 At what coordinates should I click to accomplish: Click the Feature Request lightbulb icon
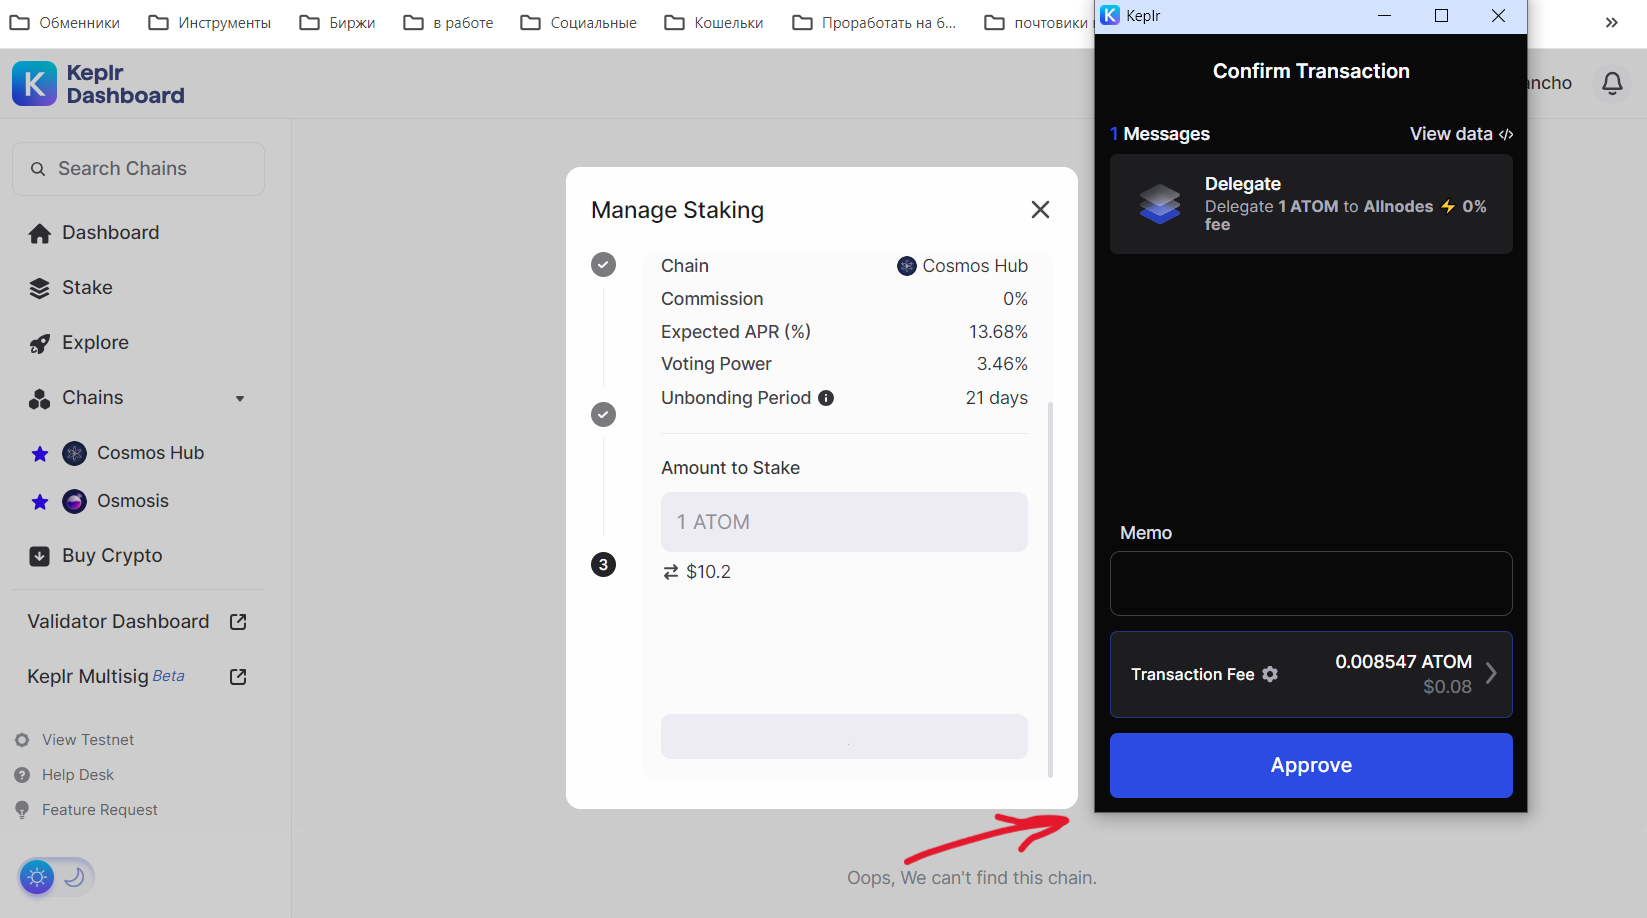22,810
